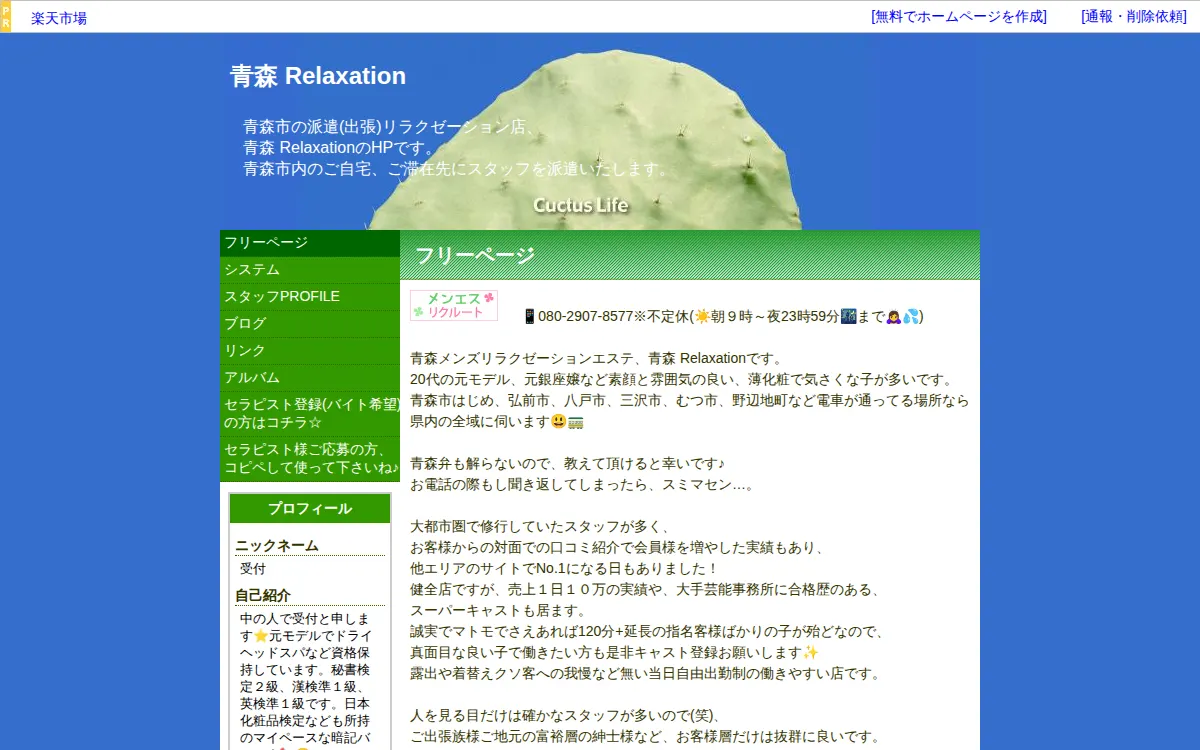Click the 青森 Relaxation site title
1200x750 pixels.
pyautogui.click(x=318, y=76)
